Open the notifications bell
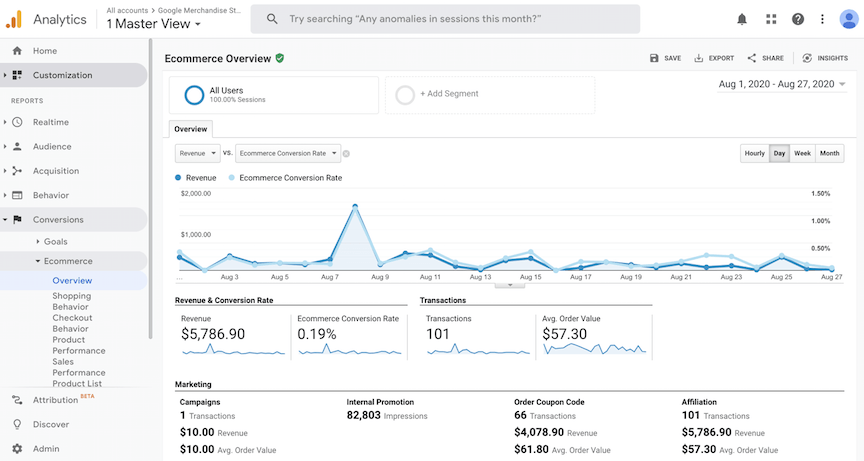Viewport: 864px width, 461px height. pos(742,19)
